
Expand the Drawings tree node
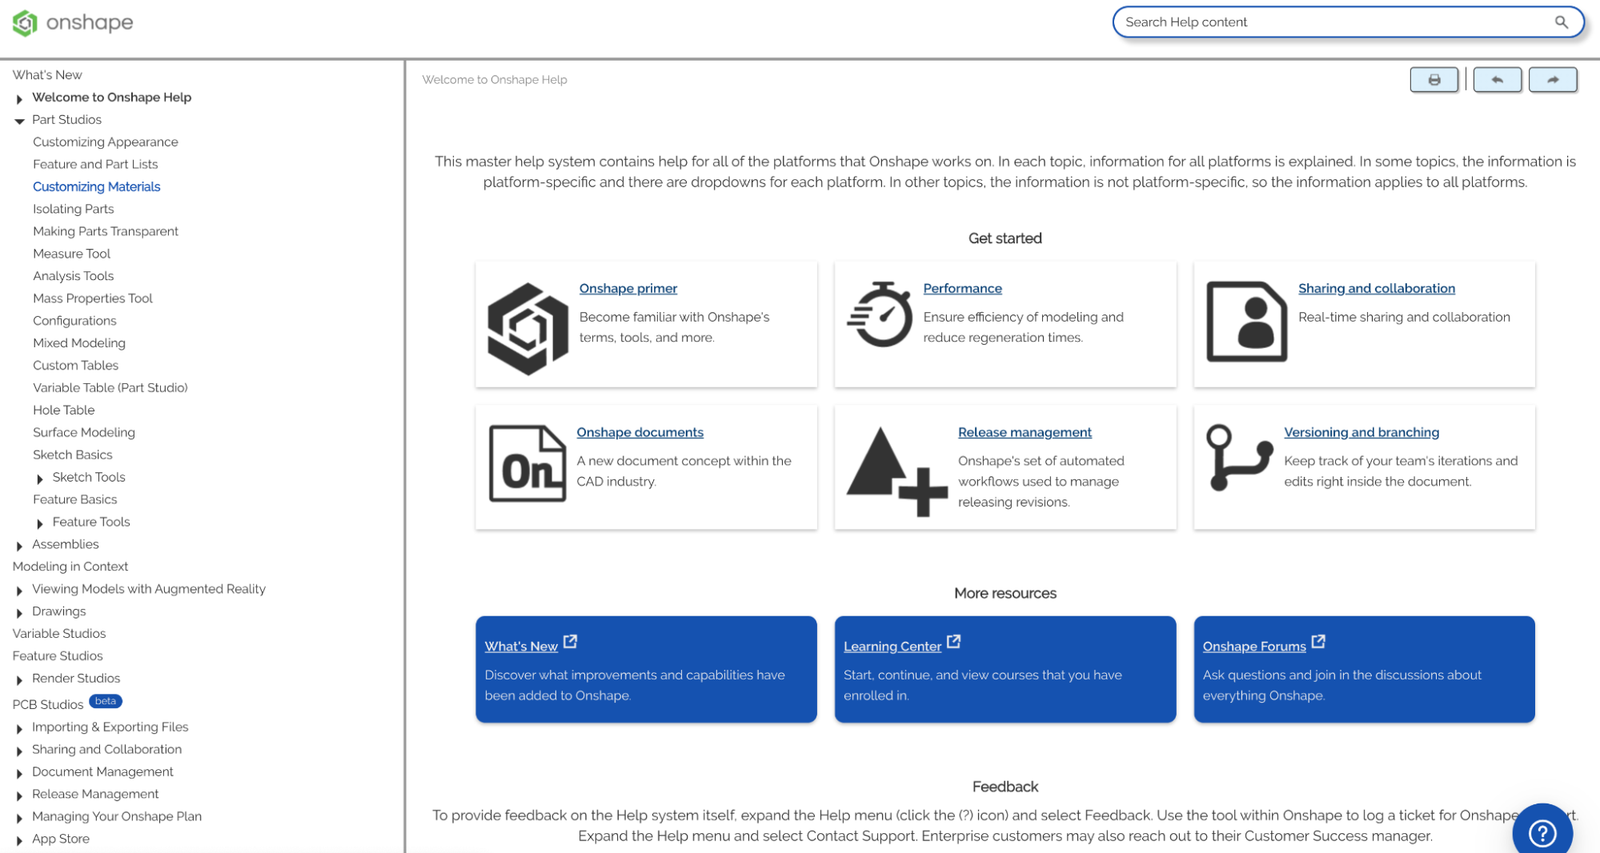(x=19, y=613)
